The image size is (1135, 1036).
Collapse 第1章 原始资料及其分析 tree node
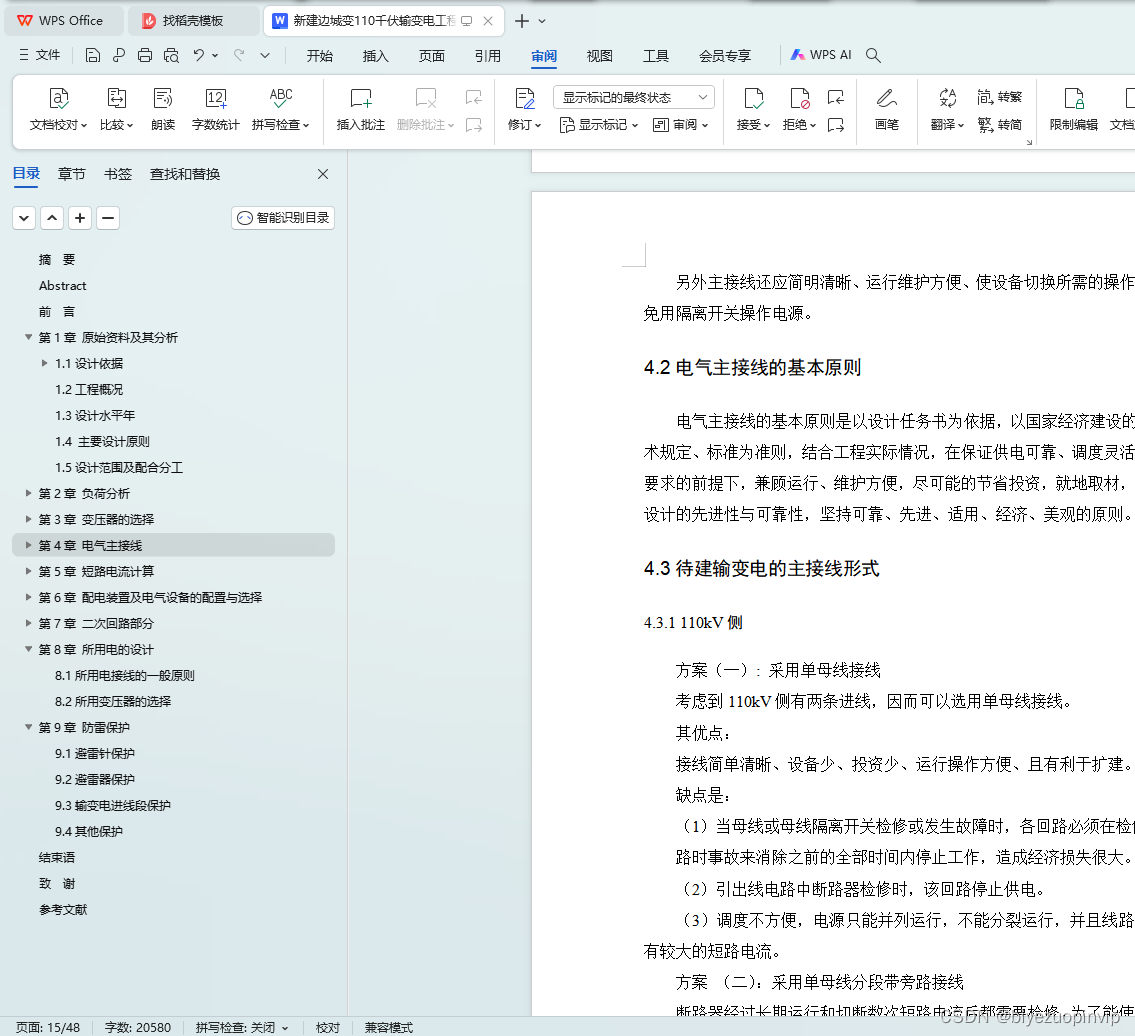click(28, 337)
